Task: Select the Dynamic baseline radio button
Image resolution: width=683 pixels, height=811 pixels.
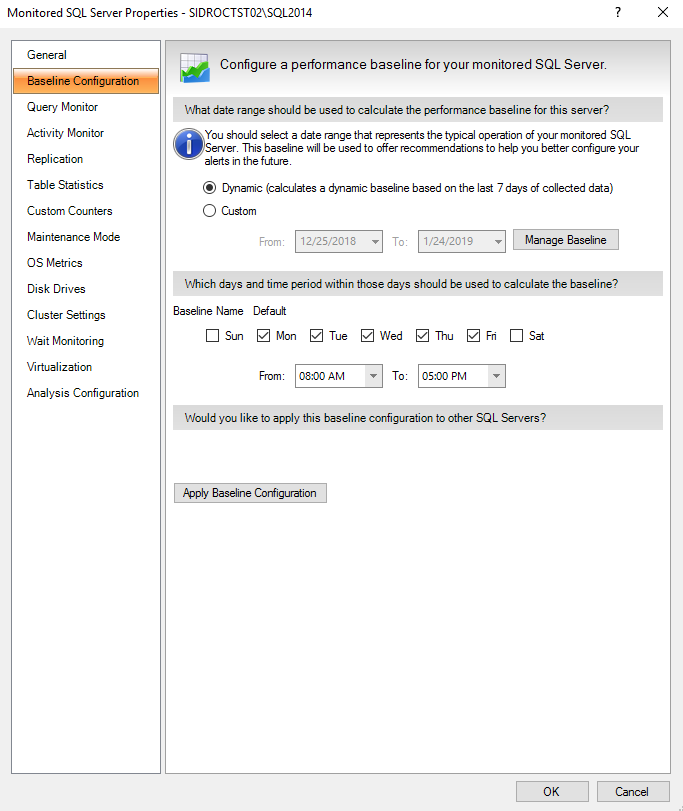Action: click(209, 188)
